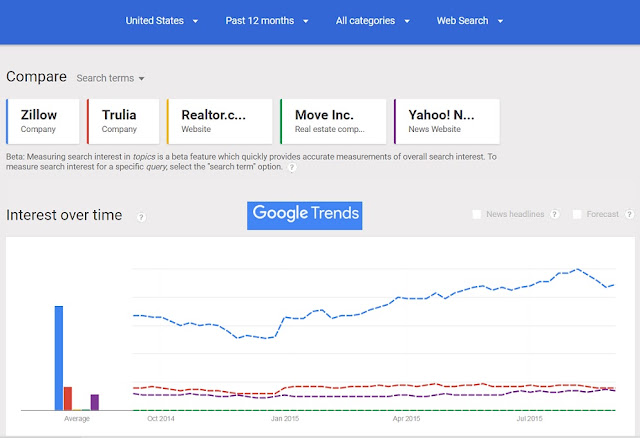Select the Move Inc. term card
Image resolution: width=640 pixels, height=438 pixels.
coord(333,122)
